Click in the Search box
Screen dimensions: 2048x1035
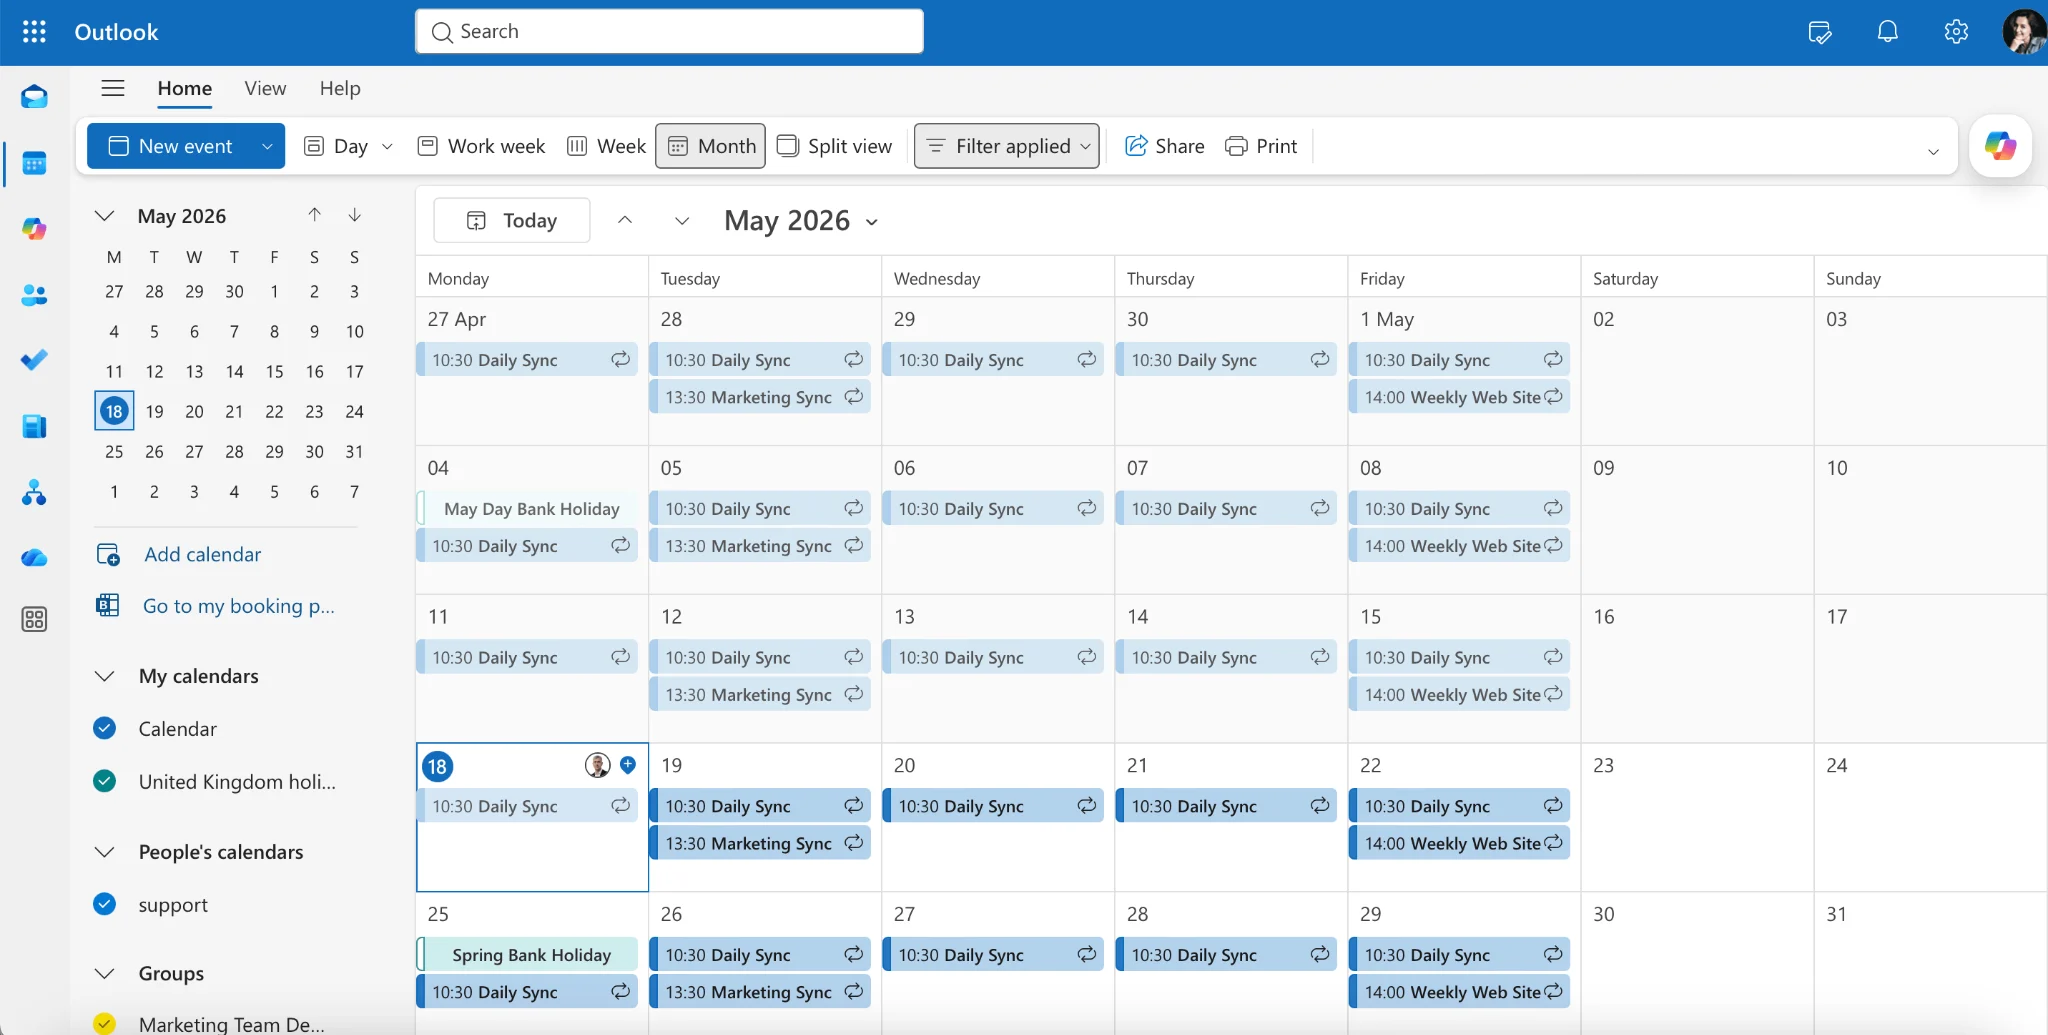click(x=670, y=32)
